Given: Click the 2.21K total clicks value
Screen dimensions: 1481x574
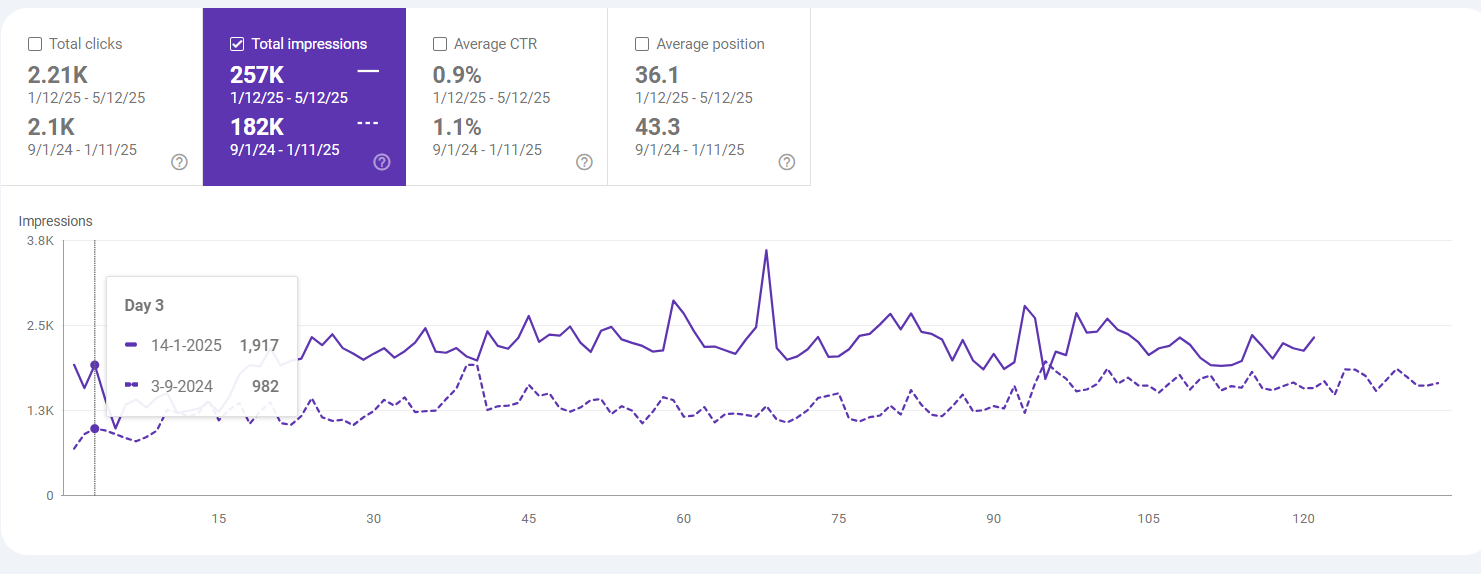Looking at the screenshot, I should pos(57,75).
